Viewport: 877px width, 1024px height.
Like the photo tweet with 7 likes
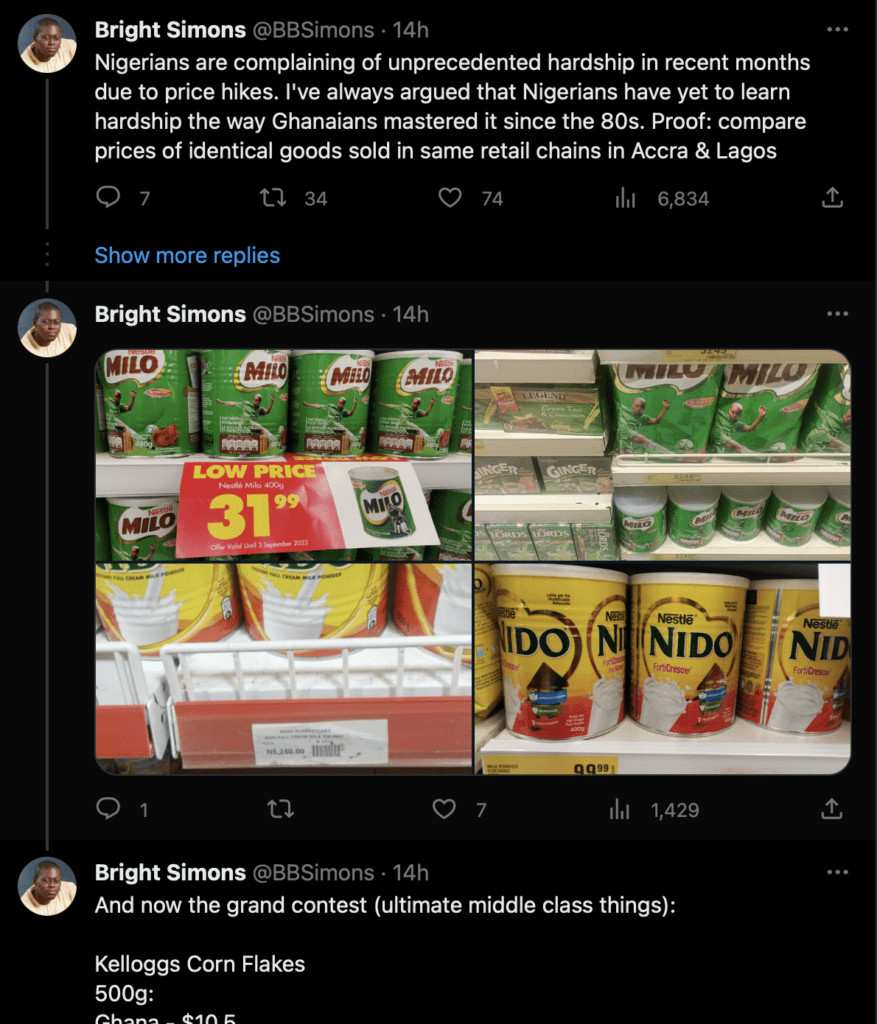pos(444,809)
